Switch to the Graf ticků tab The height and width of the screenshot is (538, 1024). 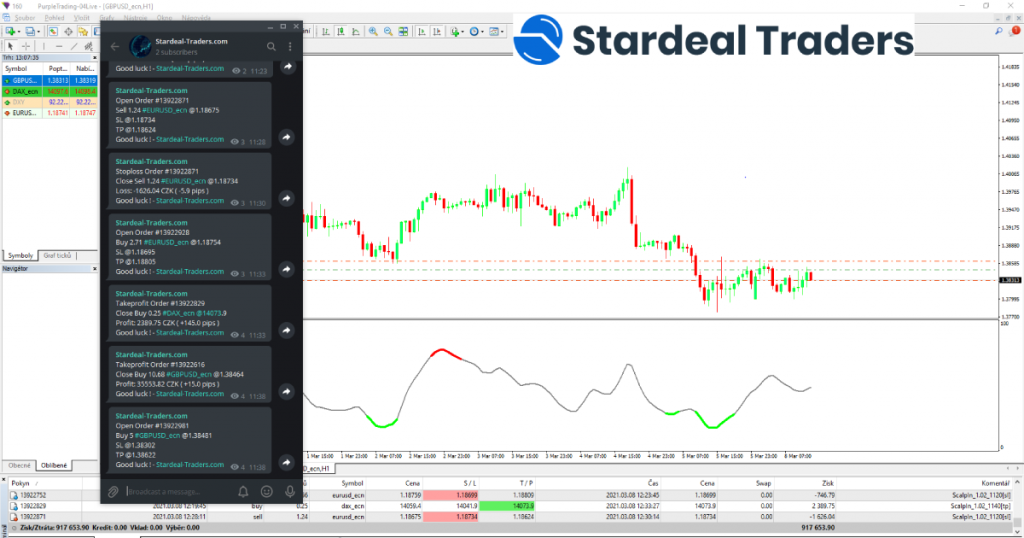(x=57, y=256)
